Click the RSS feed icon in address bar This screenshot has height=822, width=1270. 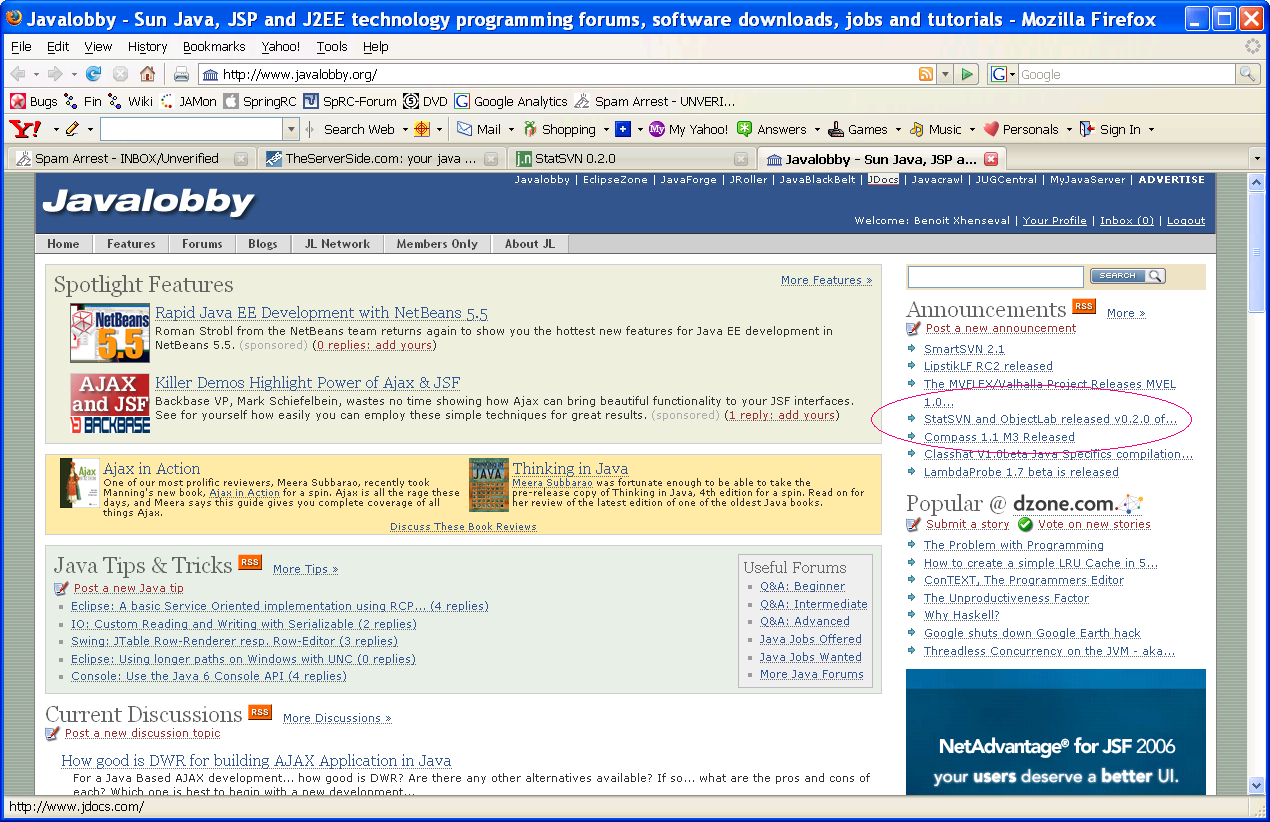926,74
